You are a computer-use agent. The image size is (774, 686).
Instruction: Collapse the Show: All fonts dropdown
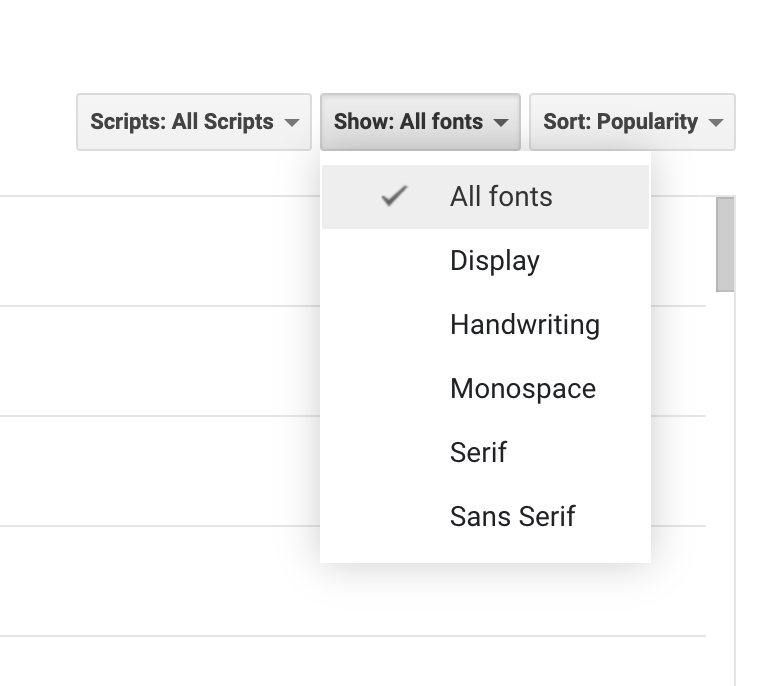tap(420, 122)
